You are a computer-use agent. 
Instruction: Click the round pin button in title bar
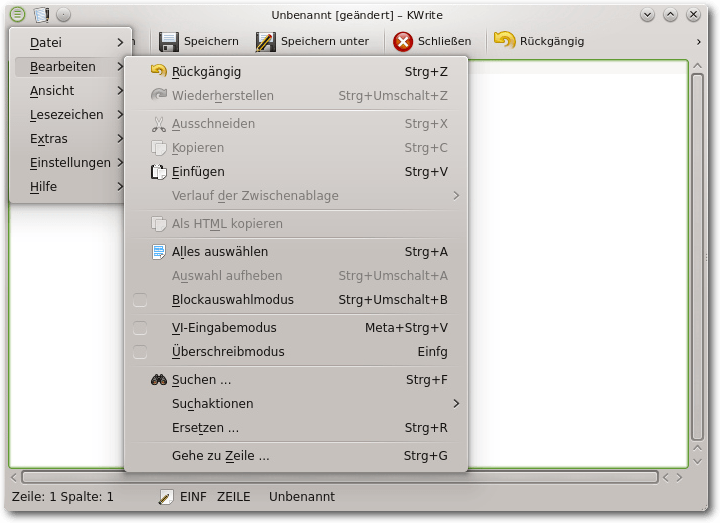click(63, 15)
